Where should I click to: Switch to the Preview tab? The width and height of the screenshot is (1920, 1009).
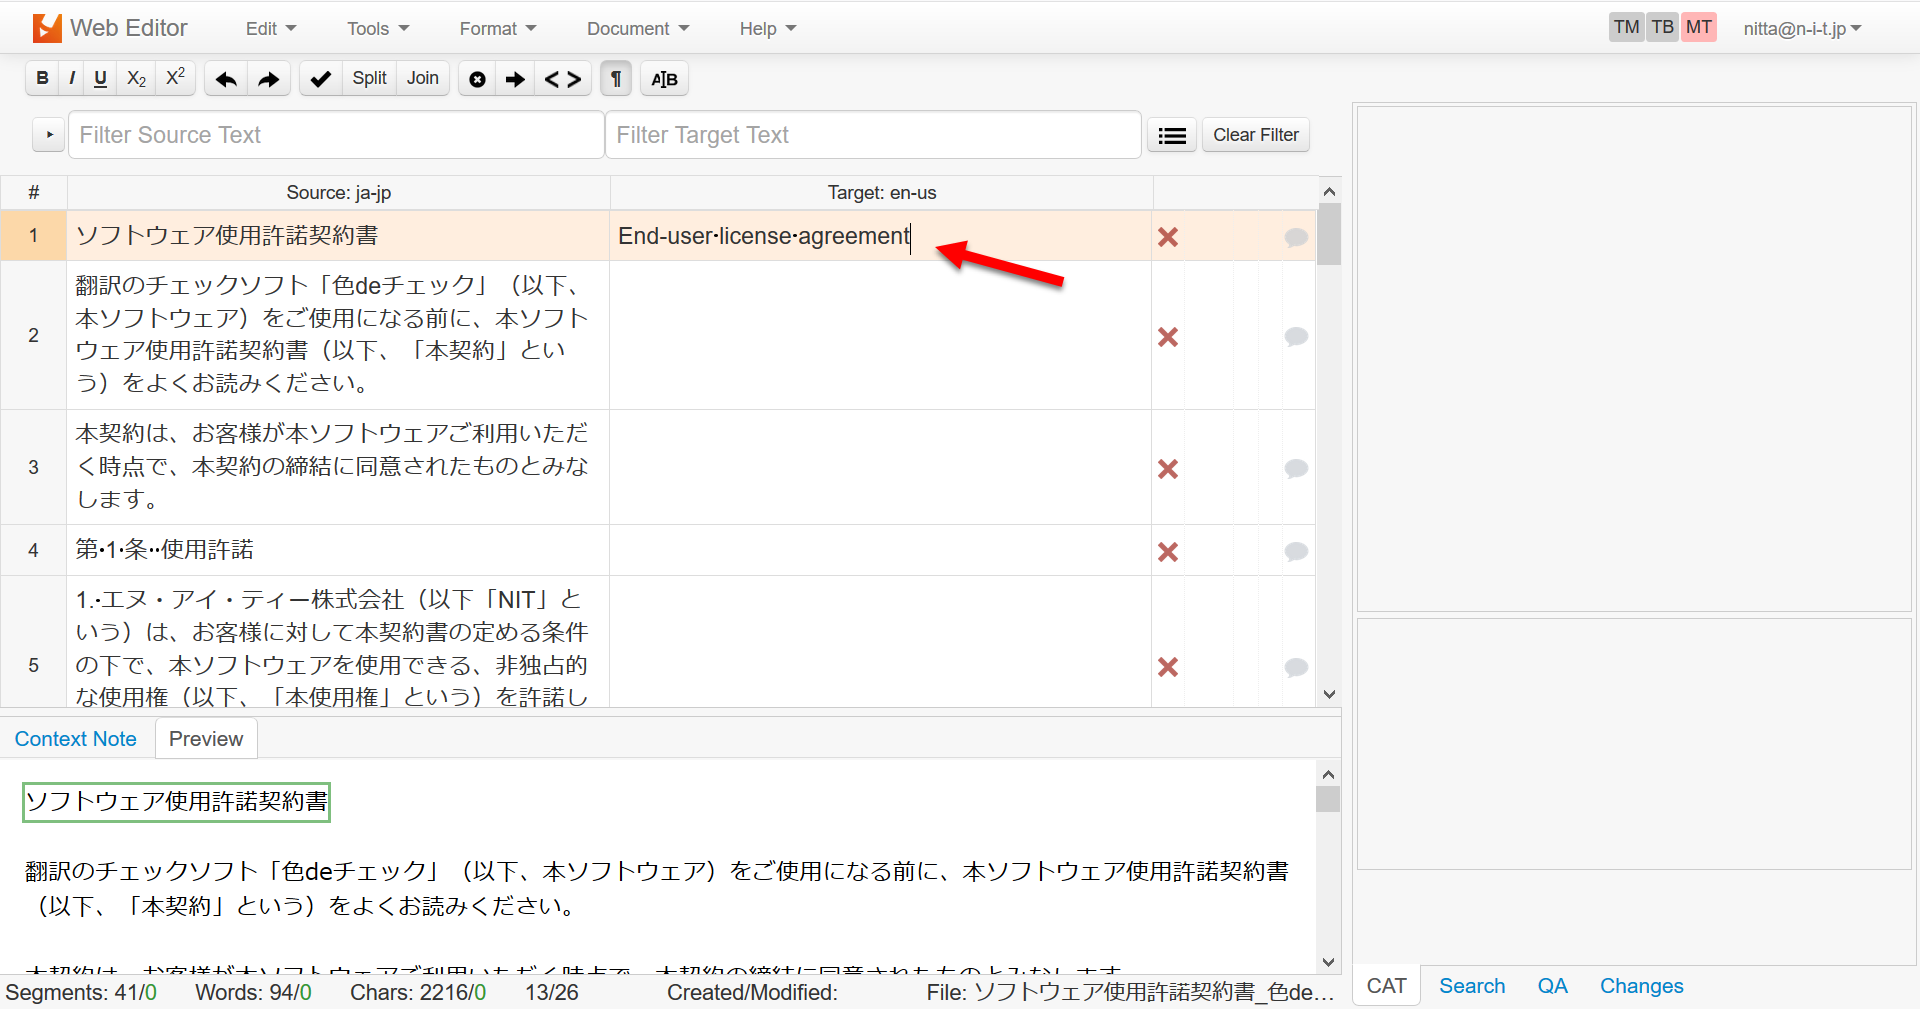coord(206,739)
